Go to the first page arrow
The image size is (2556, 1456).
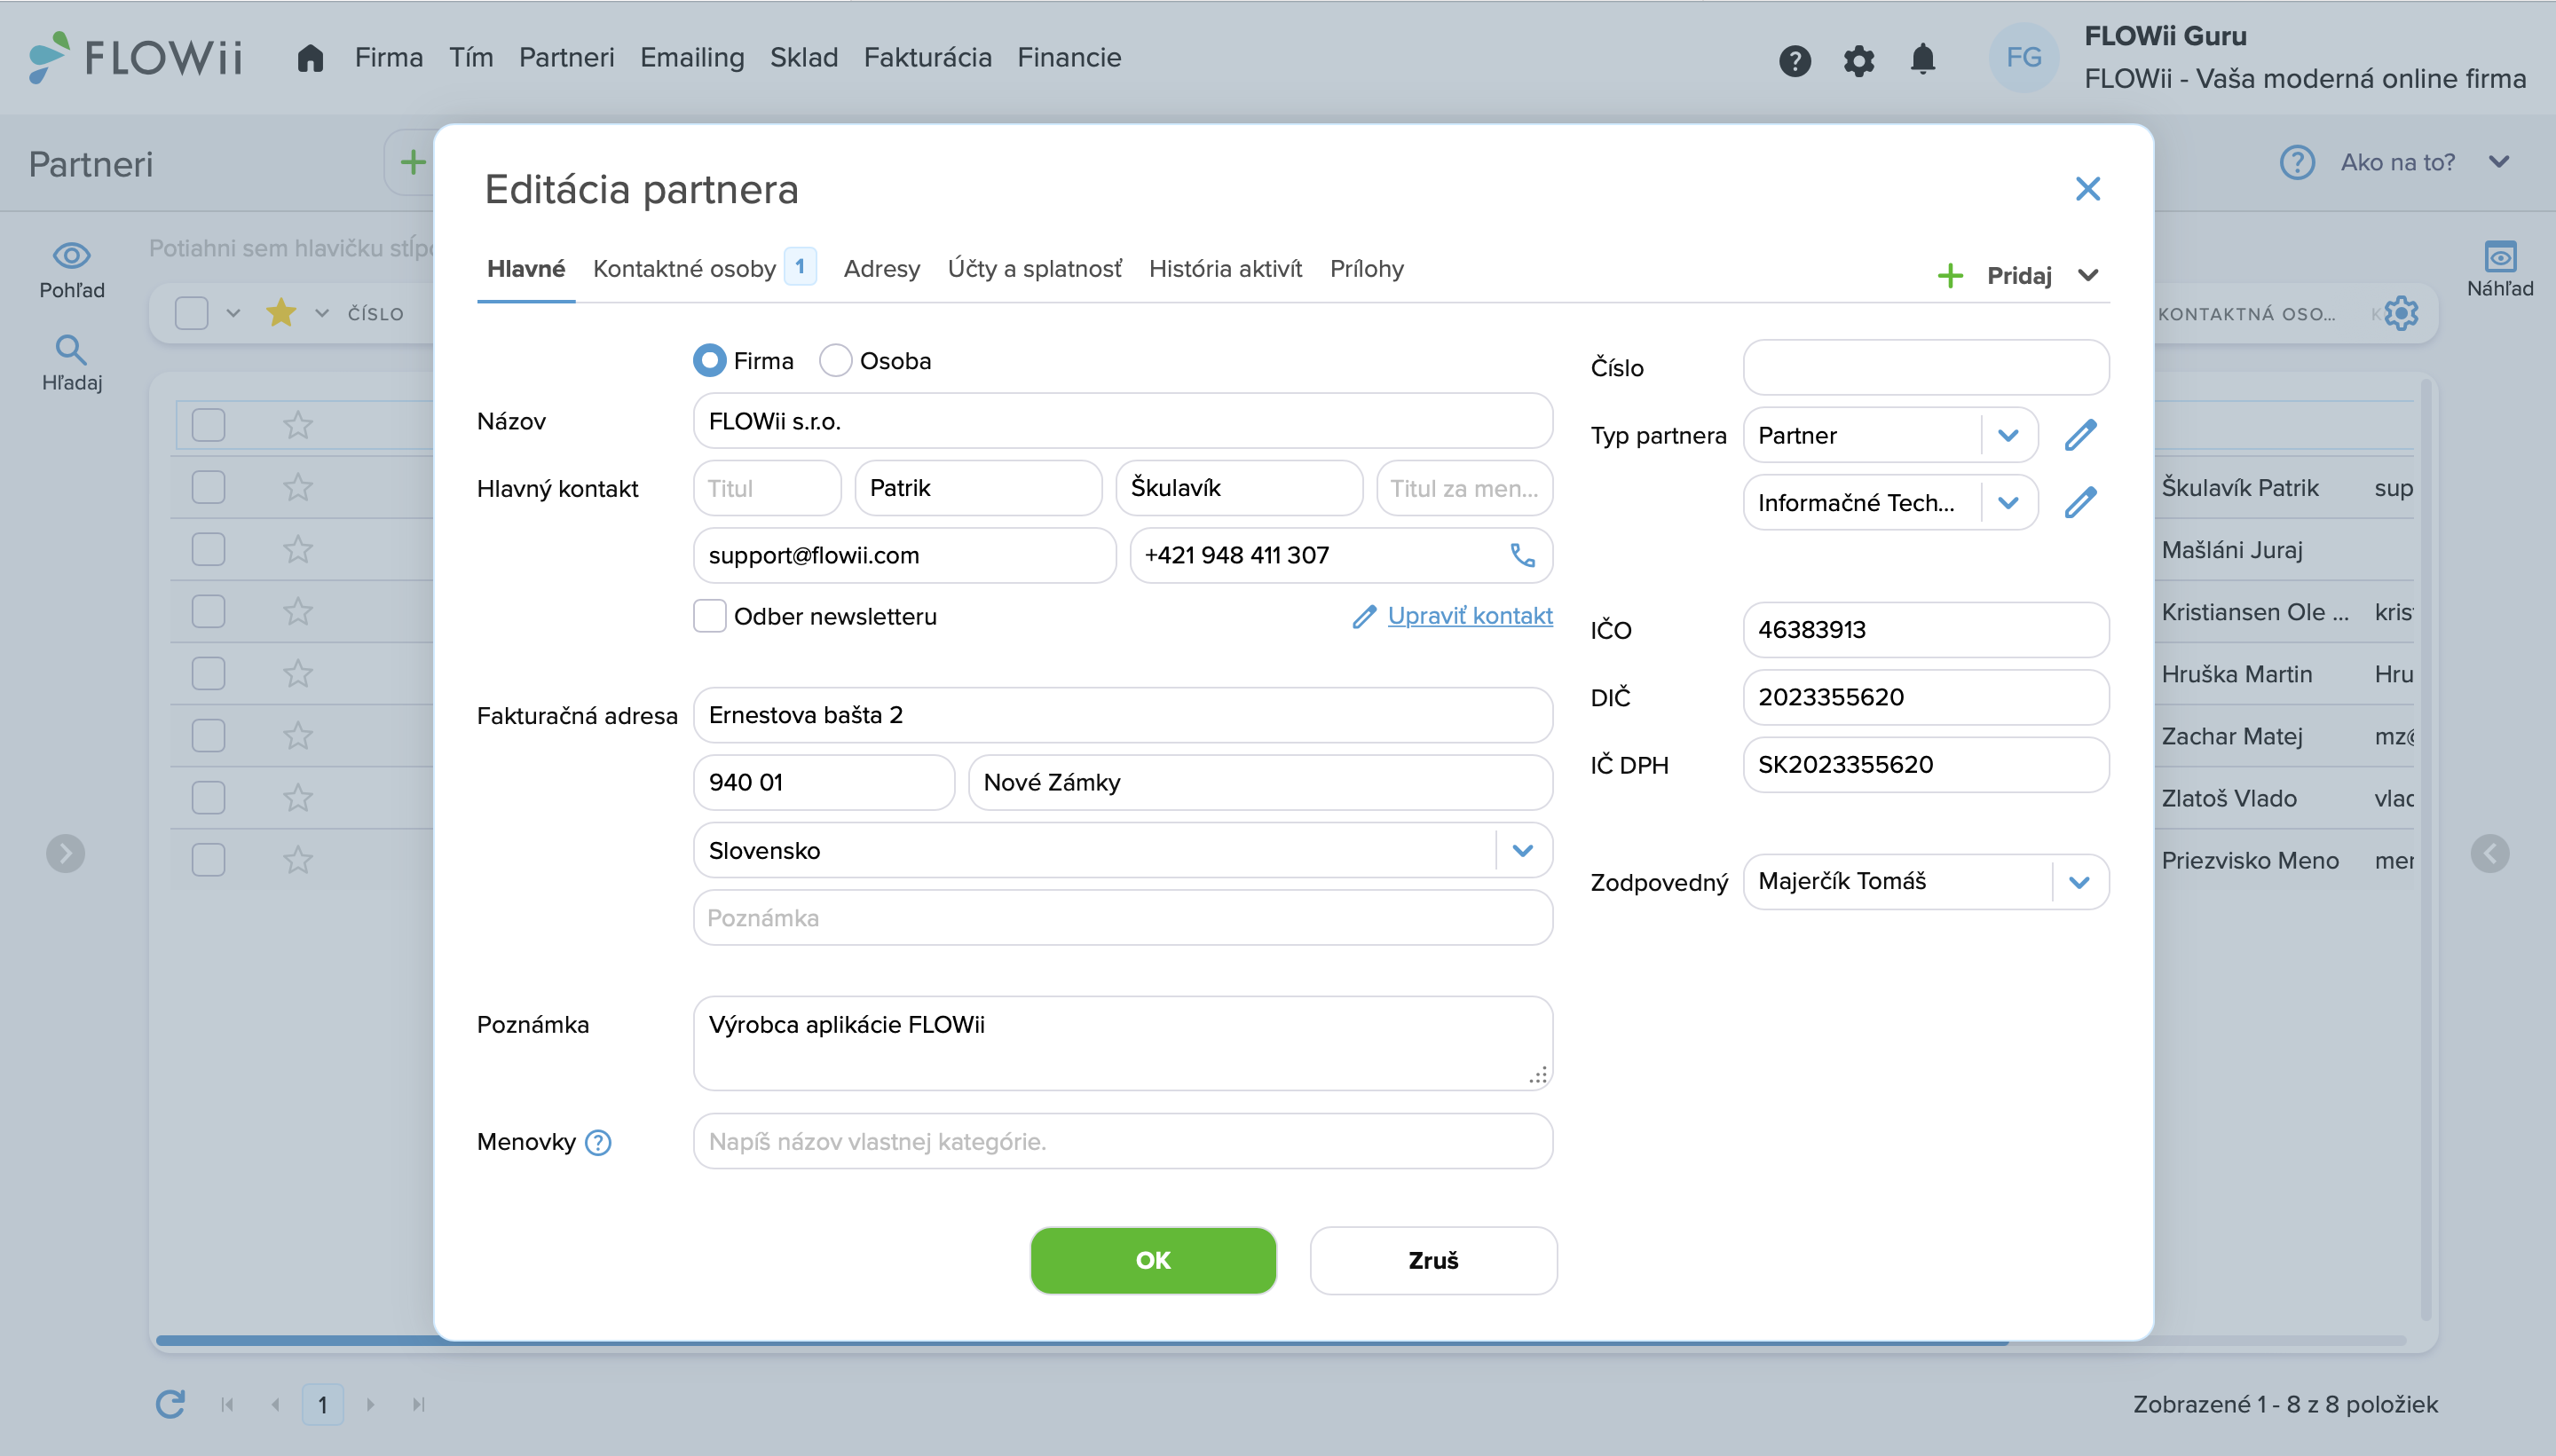pos(227,1404)
